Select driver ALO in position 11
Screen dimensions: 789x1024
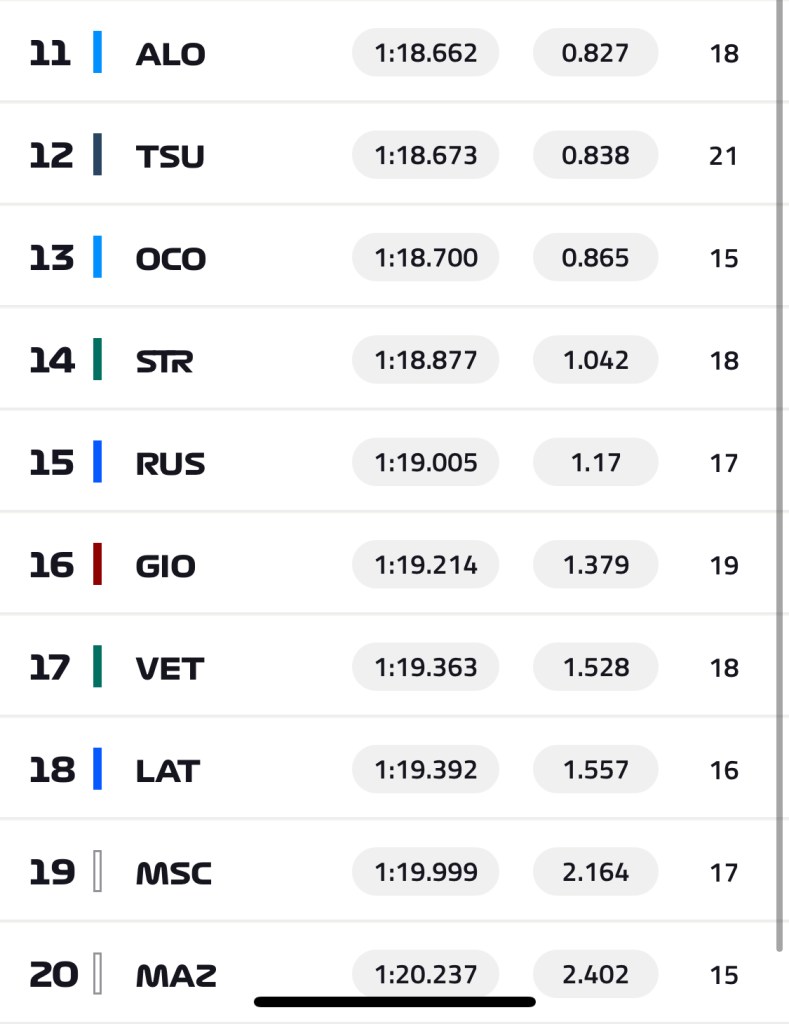point(170,54)
